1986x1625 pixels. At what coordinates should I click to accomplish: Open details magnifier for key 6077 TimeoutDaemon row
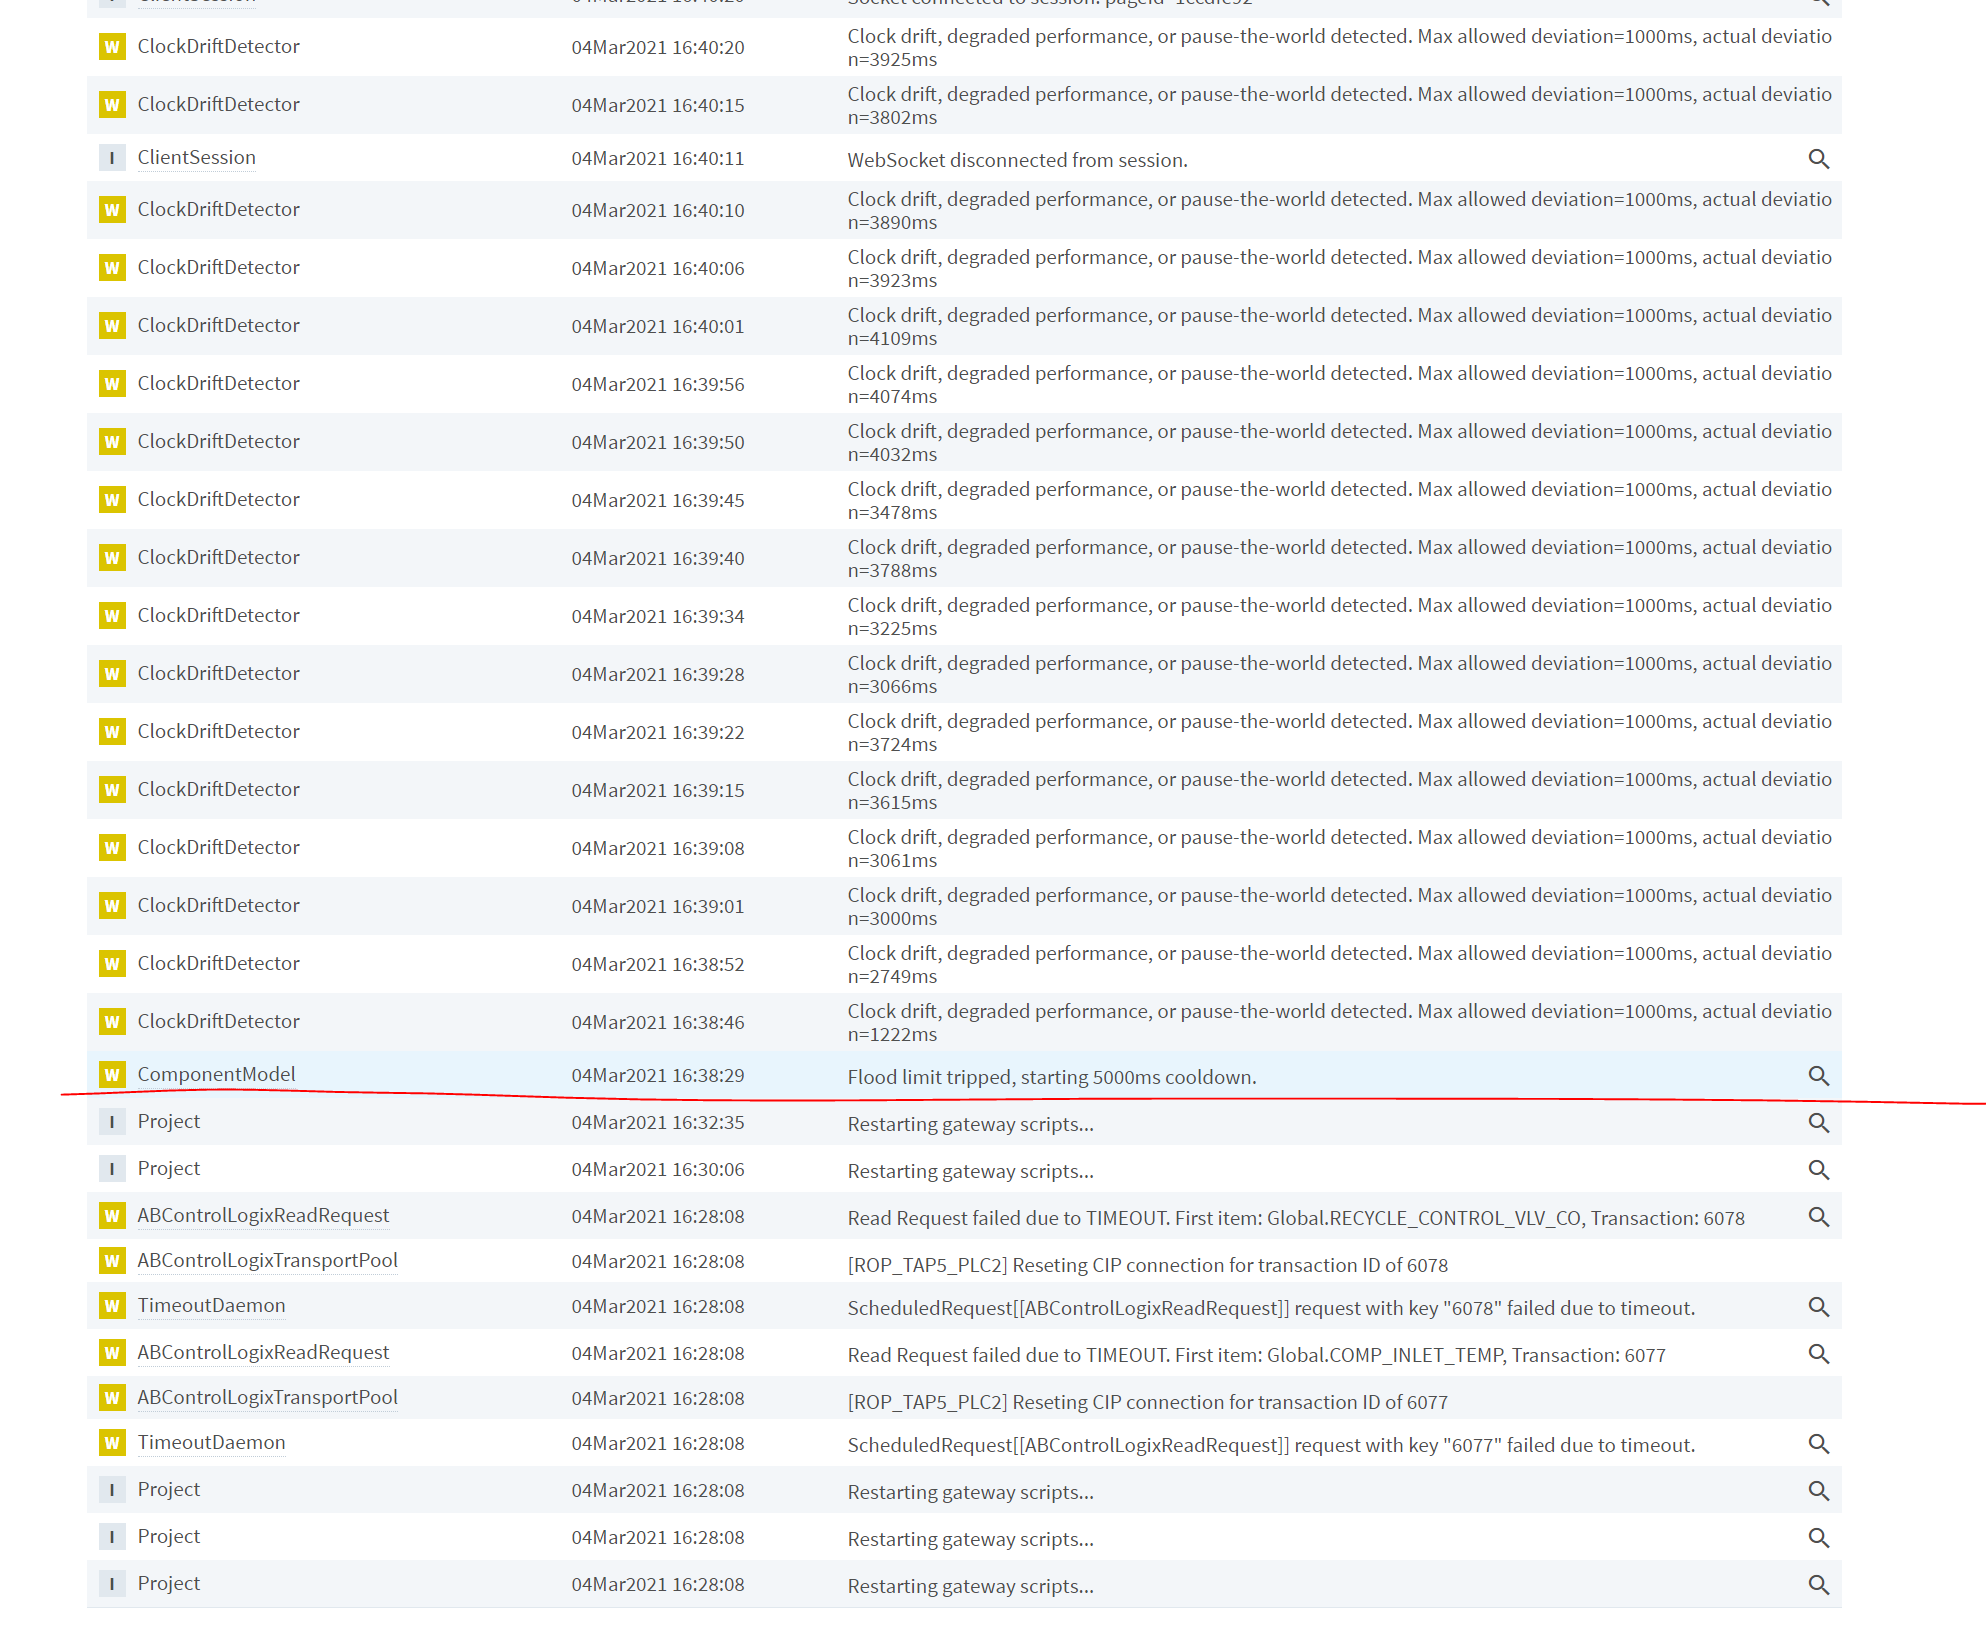1818,1444
